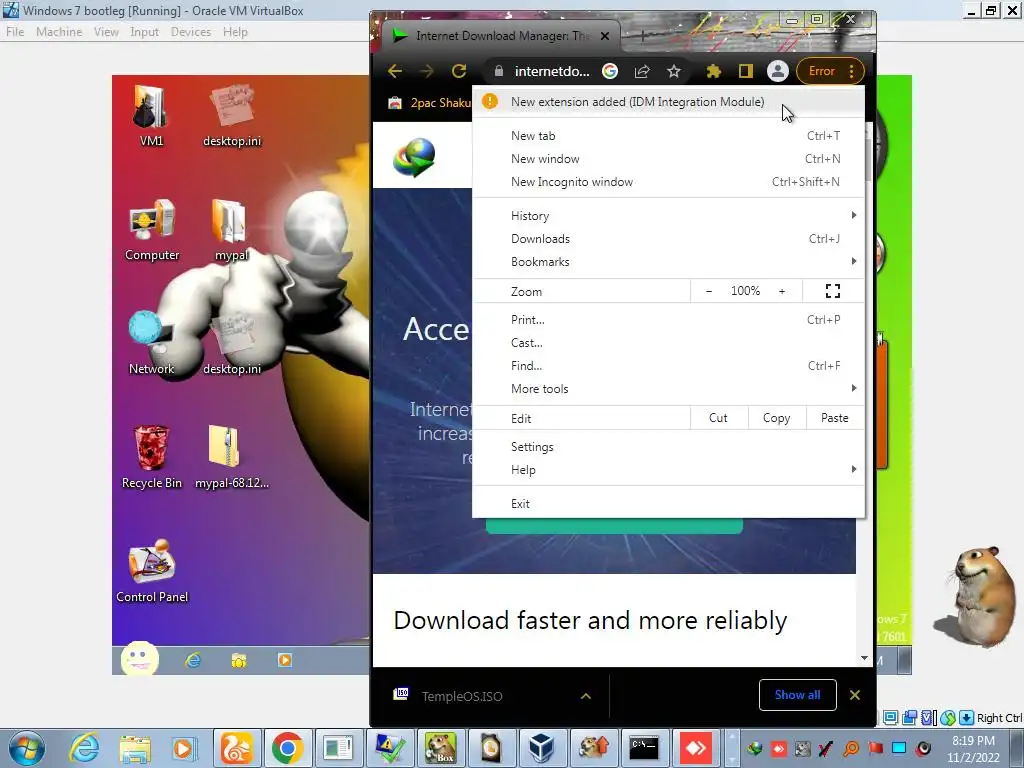
Task: Click the fullscreen icon in Zoom row
Action: [x=833, y=291]
